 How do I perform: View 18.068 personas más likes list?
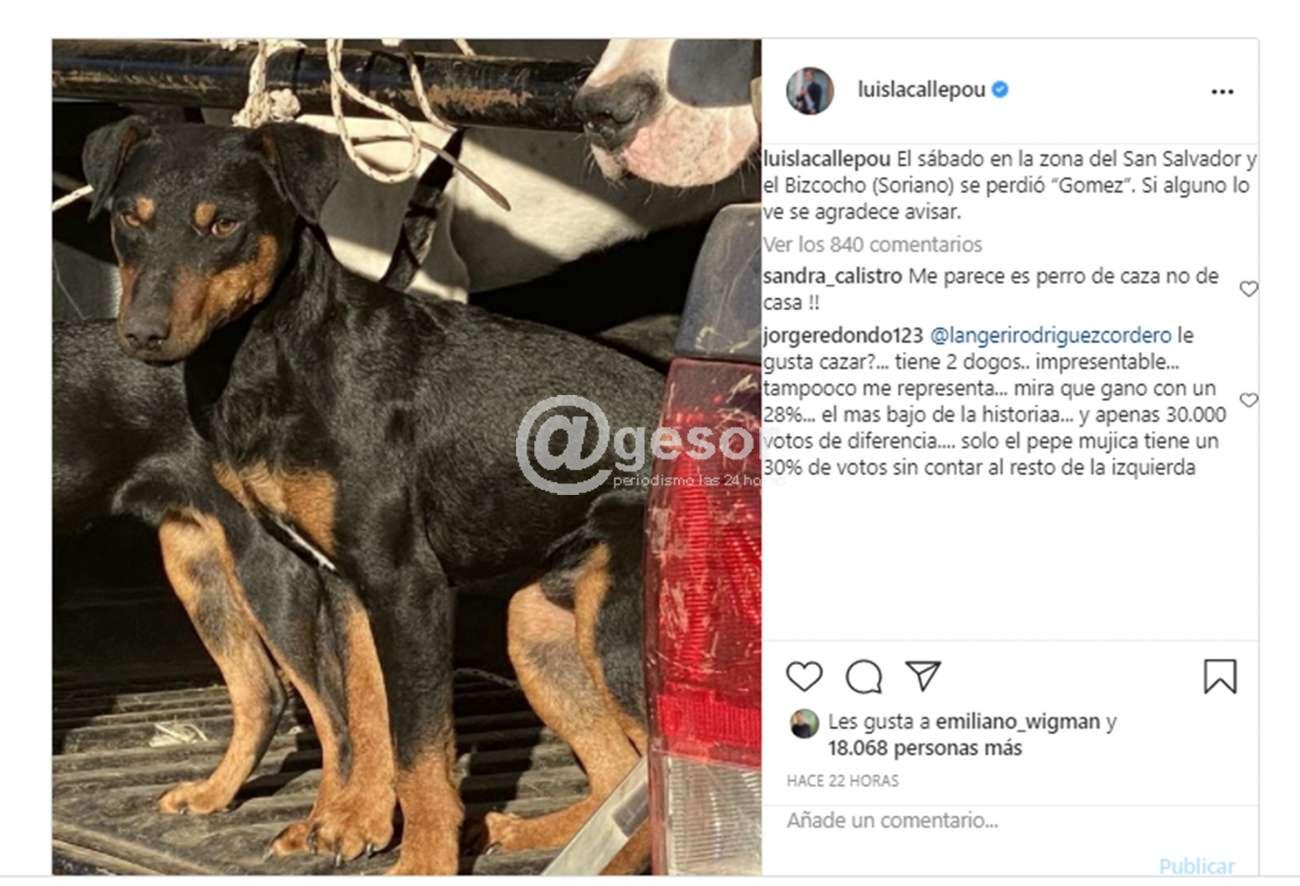925,748
